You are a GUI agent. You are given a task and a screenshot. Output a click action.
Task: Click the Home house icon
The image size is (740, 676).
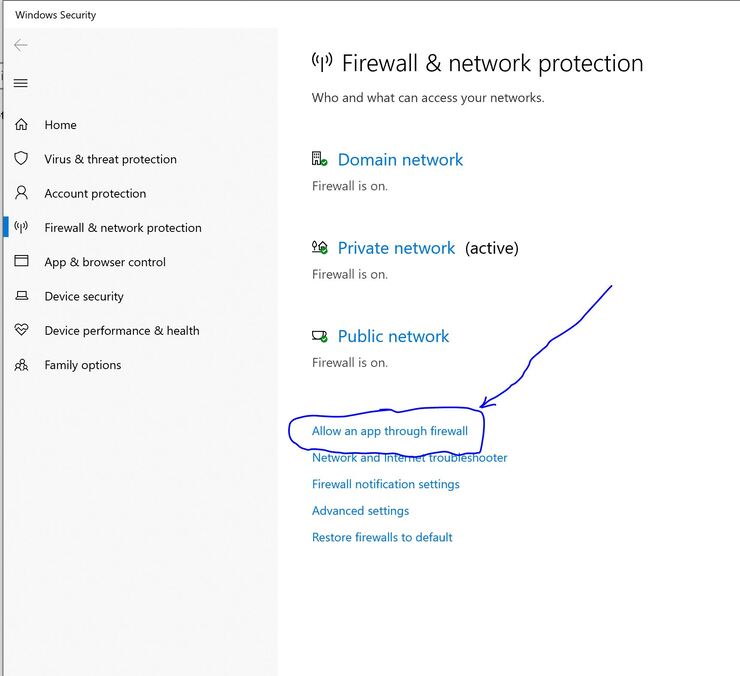click(x=21, y=125)
